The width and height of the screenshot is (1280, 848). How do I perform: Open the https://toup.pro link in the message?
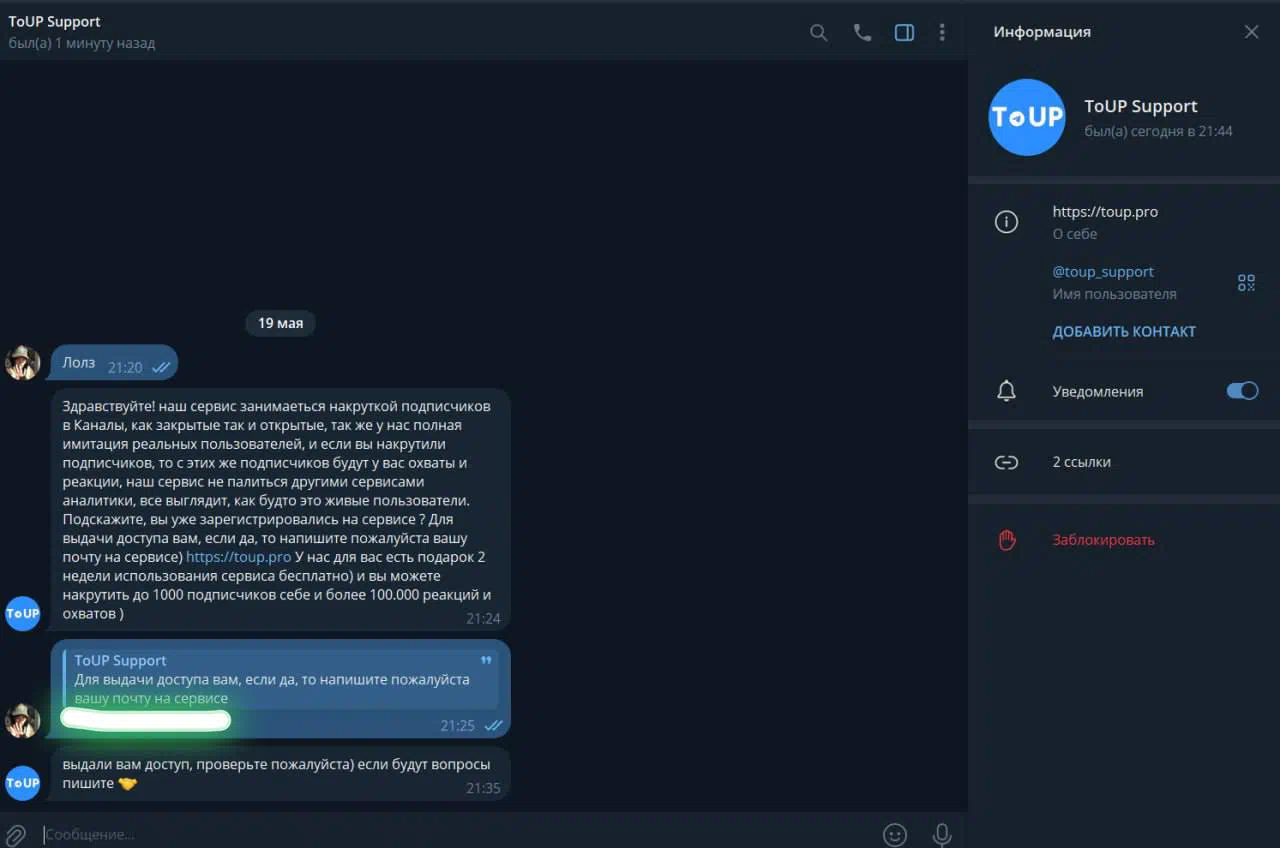[238, 557]
